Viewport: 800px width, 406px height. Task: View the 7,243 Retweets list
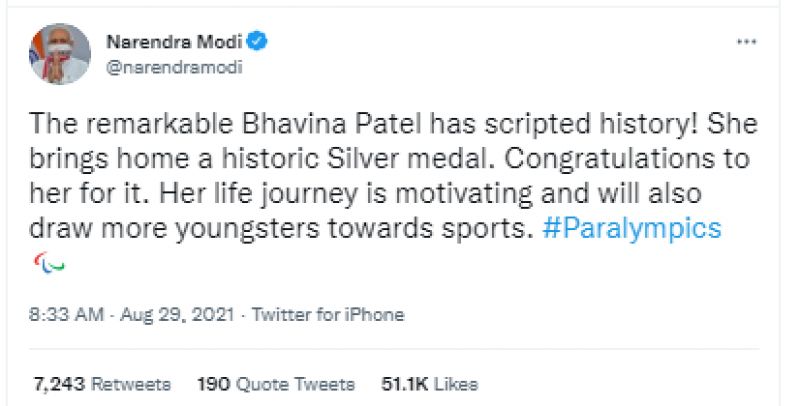[101, 384]
